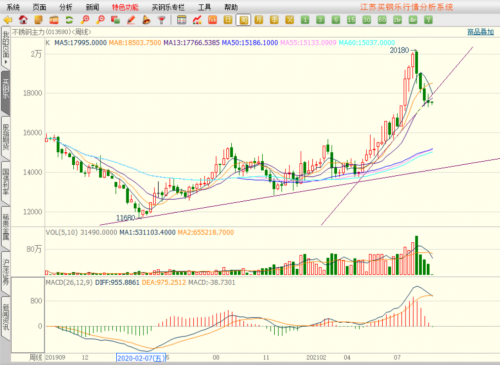Open the red line chart icon
This screenshot has height=365, width=500.
(197, 20)
